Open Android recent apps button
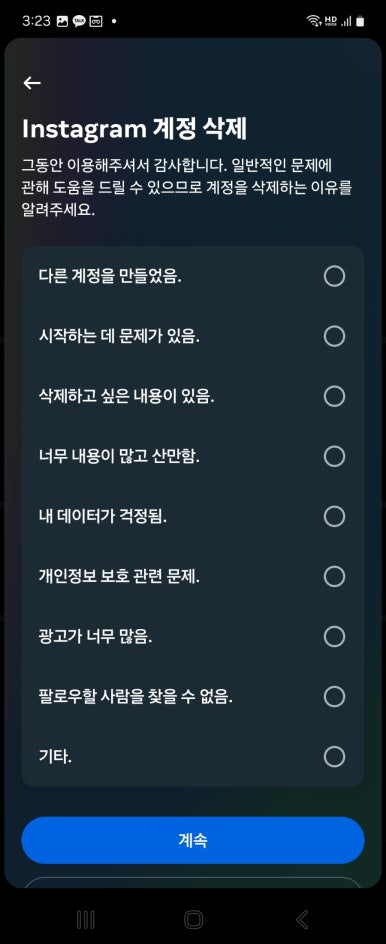Viewport: 386px width, 944px height. [86, 919]
